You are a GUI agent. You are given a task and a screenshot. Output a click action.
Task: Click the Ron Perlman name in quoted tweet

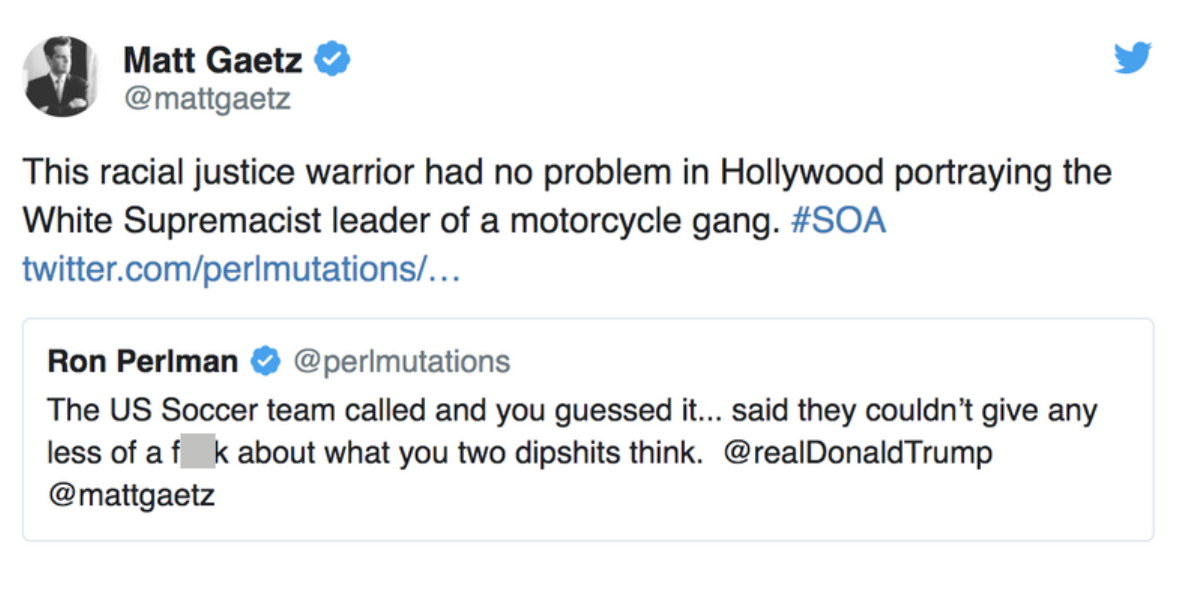pyautogui.click(x=142, y=362)
